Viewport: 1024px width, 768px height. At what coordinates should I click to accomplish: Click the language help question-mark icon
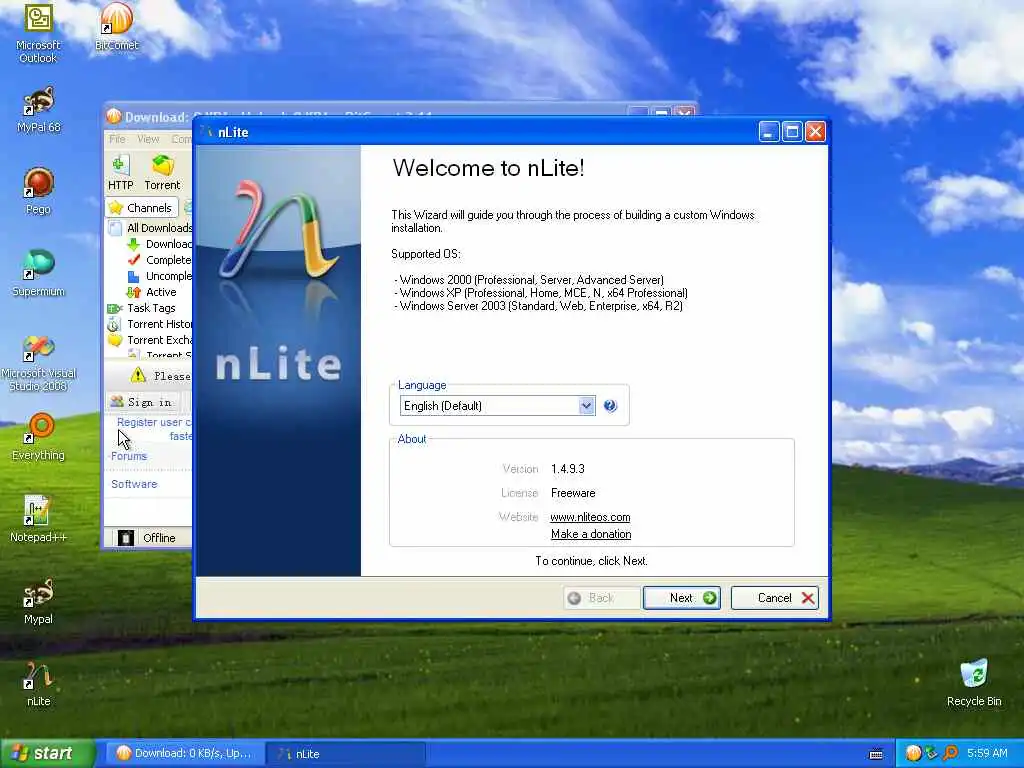click(x=610, y=406)
